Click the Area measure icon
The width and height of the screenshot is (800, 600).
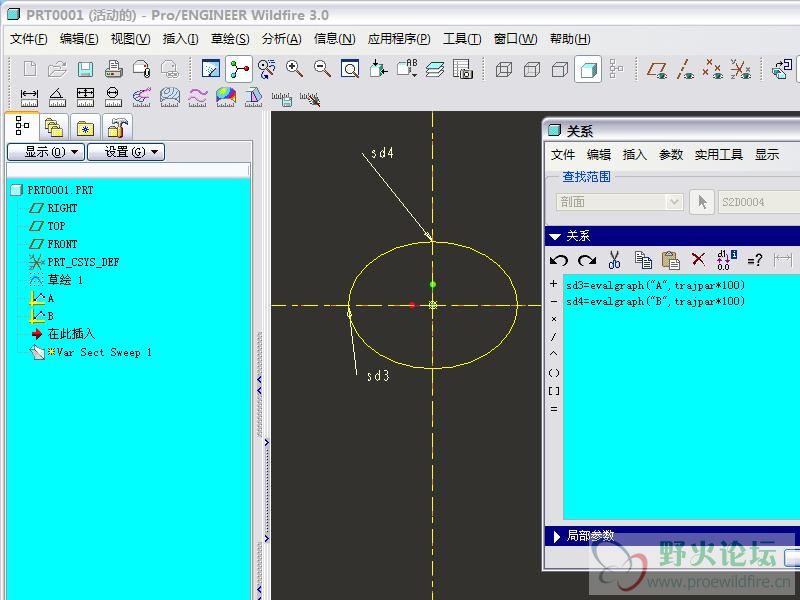click(85, 97)
